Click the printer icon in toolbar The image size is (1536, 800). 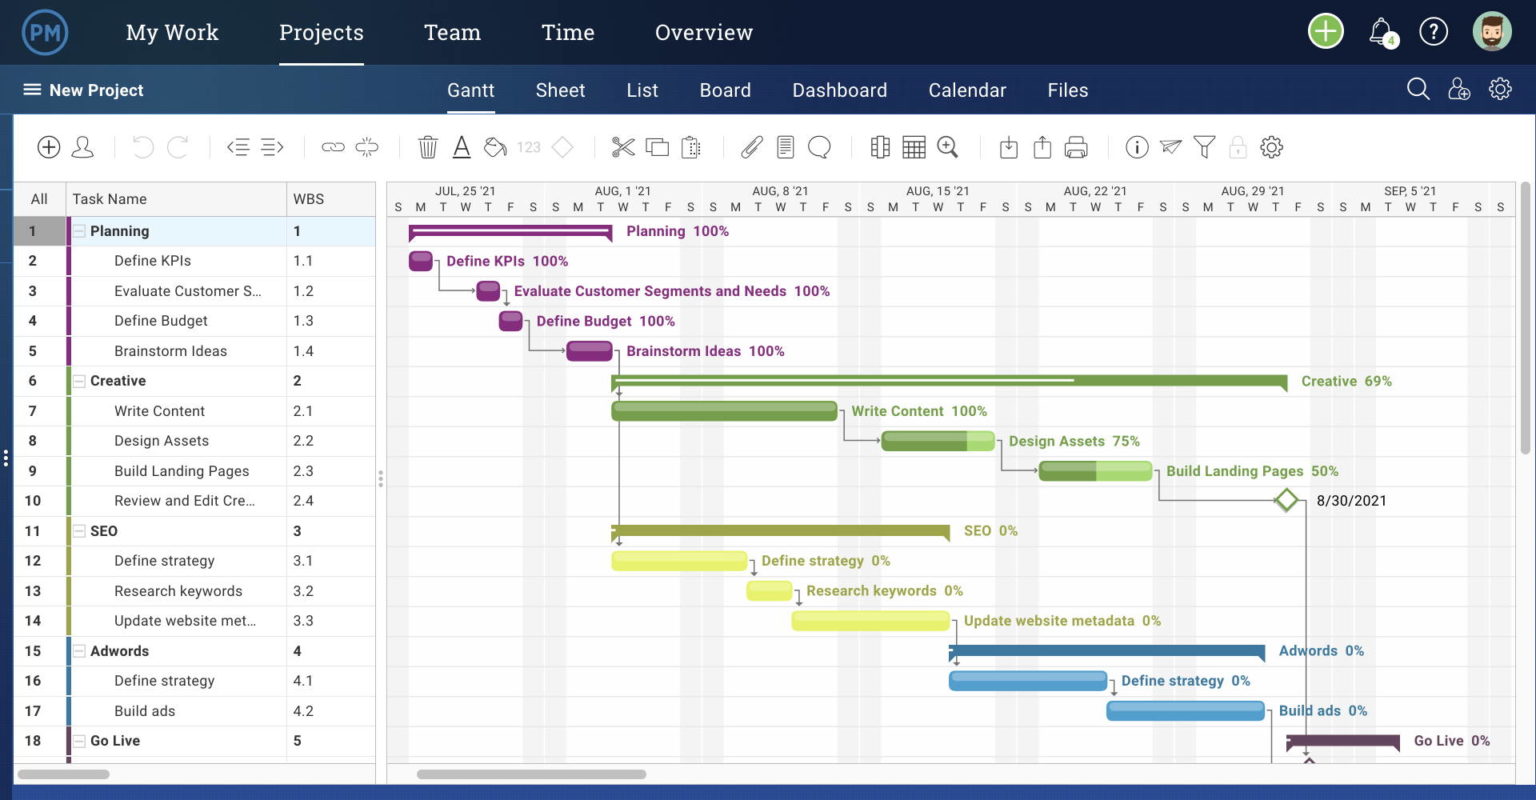tap(1076, 147)
